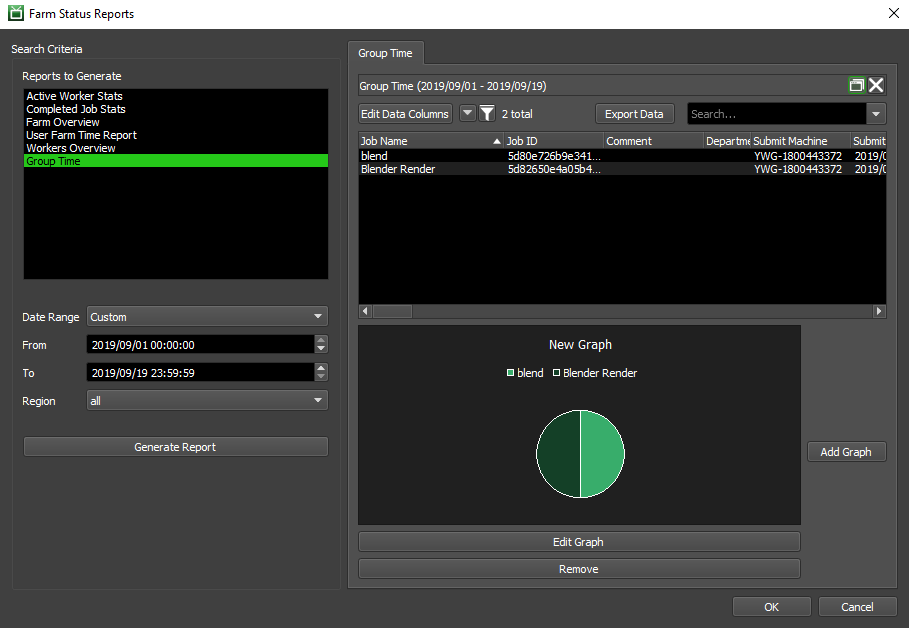Close the Group Time report panel
This screenshot has height=628, width=909.
click(x=876, y=85)
